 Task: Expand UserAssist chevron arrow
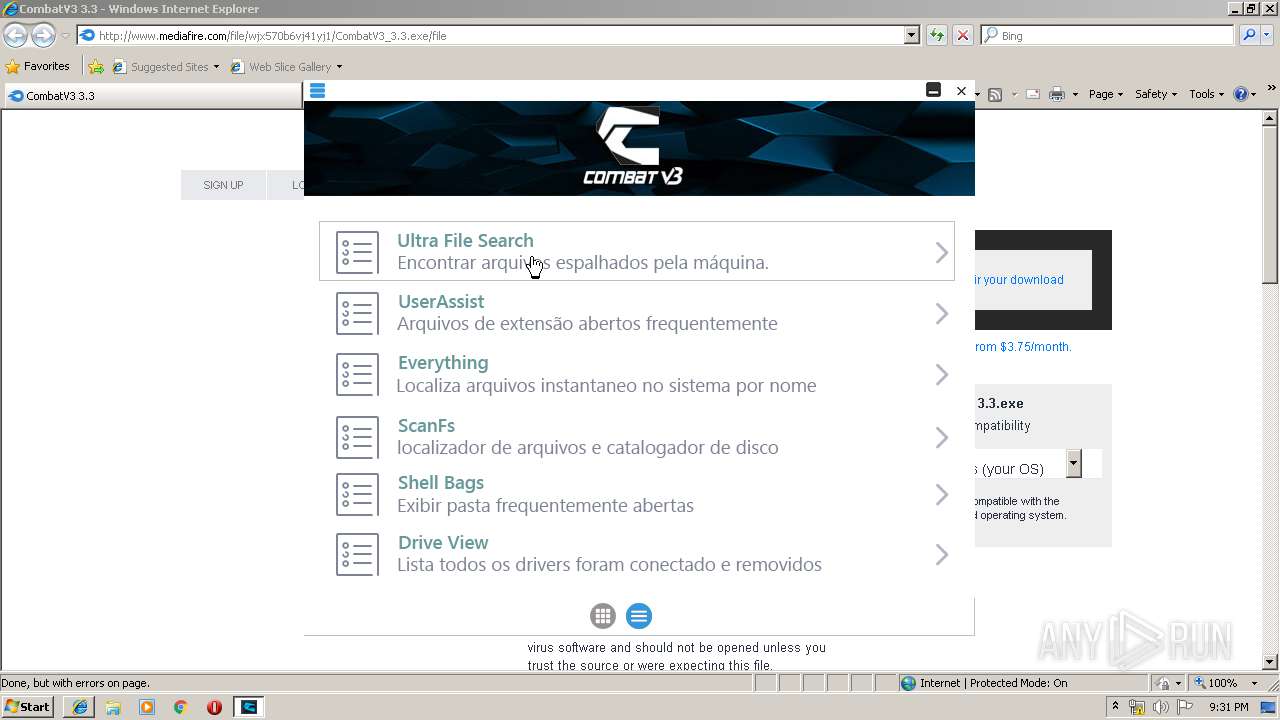point(942,314)
